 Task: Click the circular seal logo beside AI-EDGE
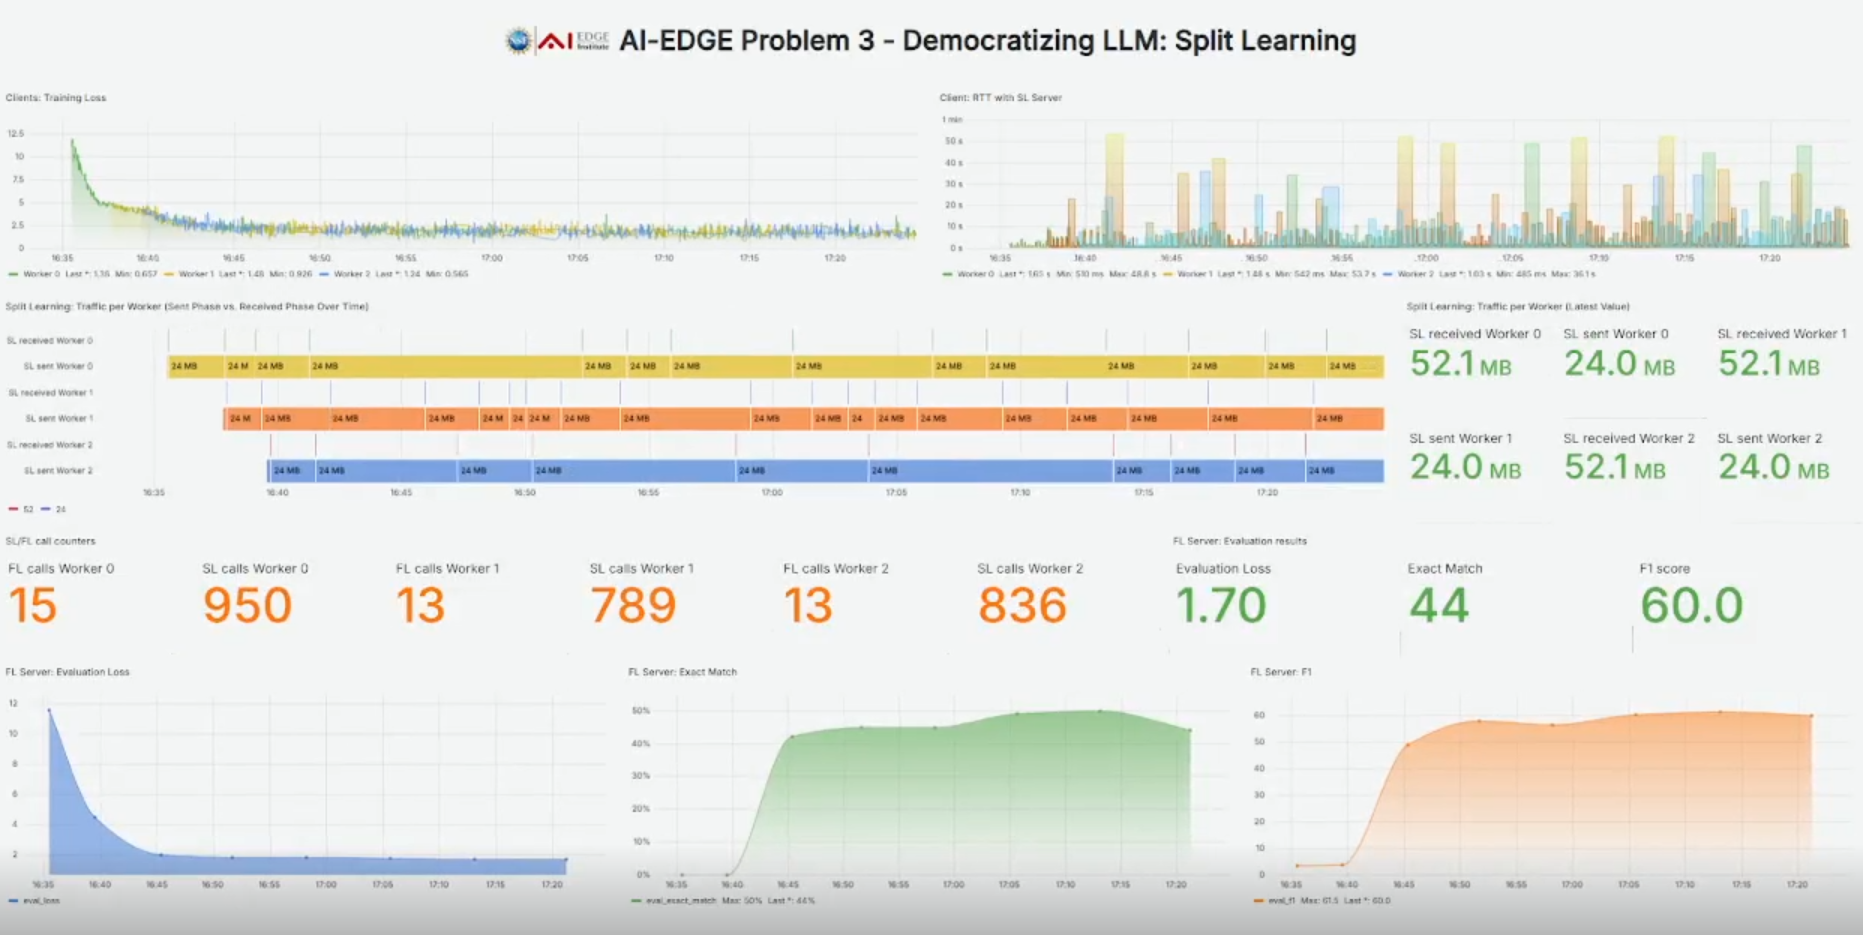[518, 41]
